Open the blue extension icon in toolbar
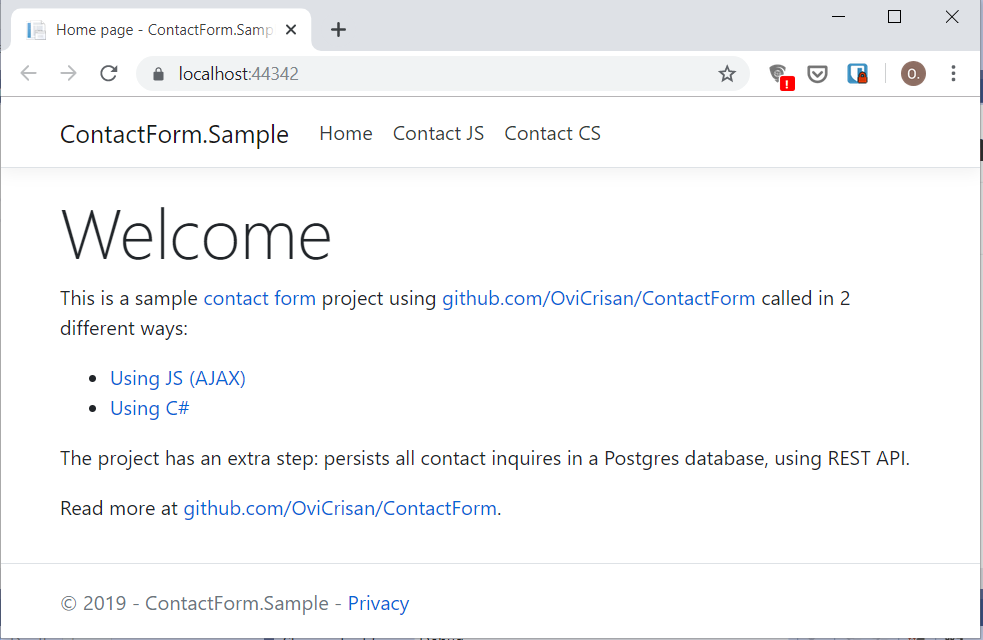This screenshot has height=640, width=983. [857, 73]
